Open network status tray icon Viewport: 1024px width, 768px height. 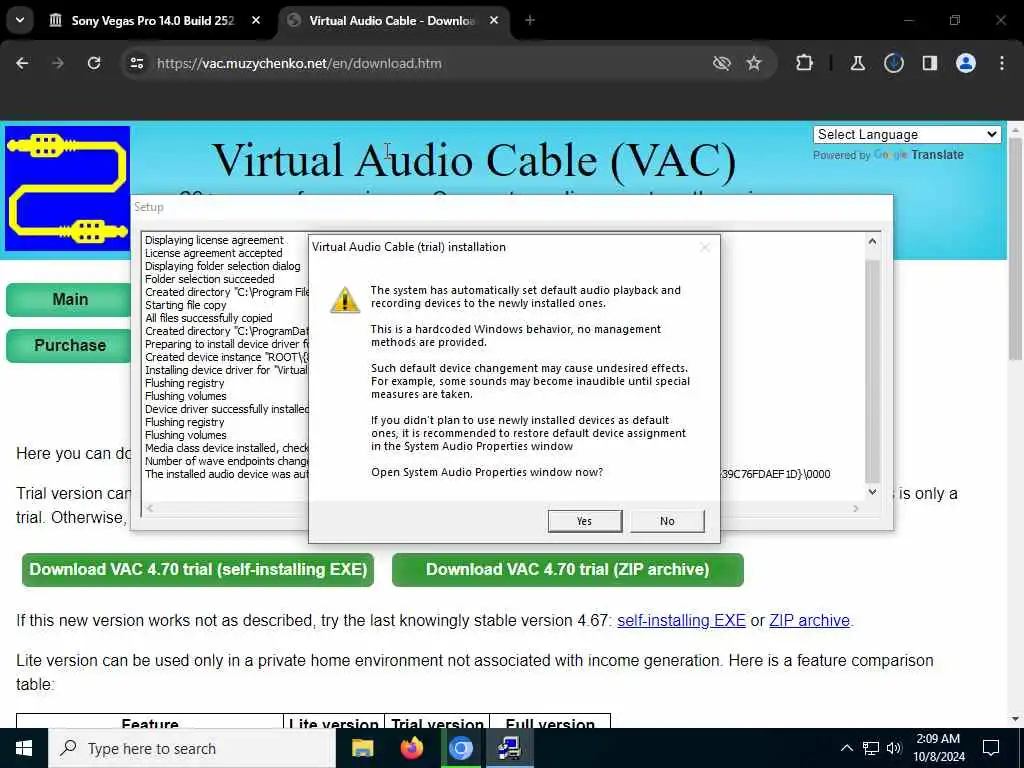coord(871,748)
